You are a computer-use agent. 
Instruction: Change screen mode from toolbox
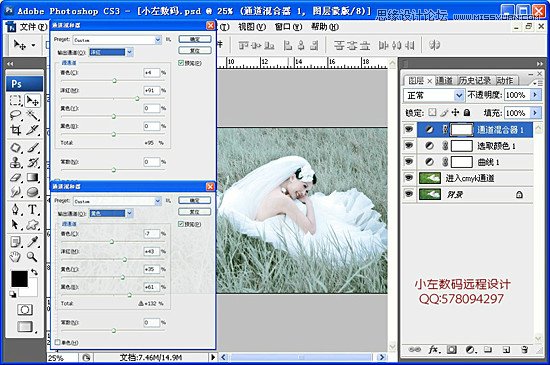(x=25, y=327)
